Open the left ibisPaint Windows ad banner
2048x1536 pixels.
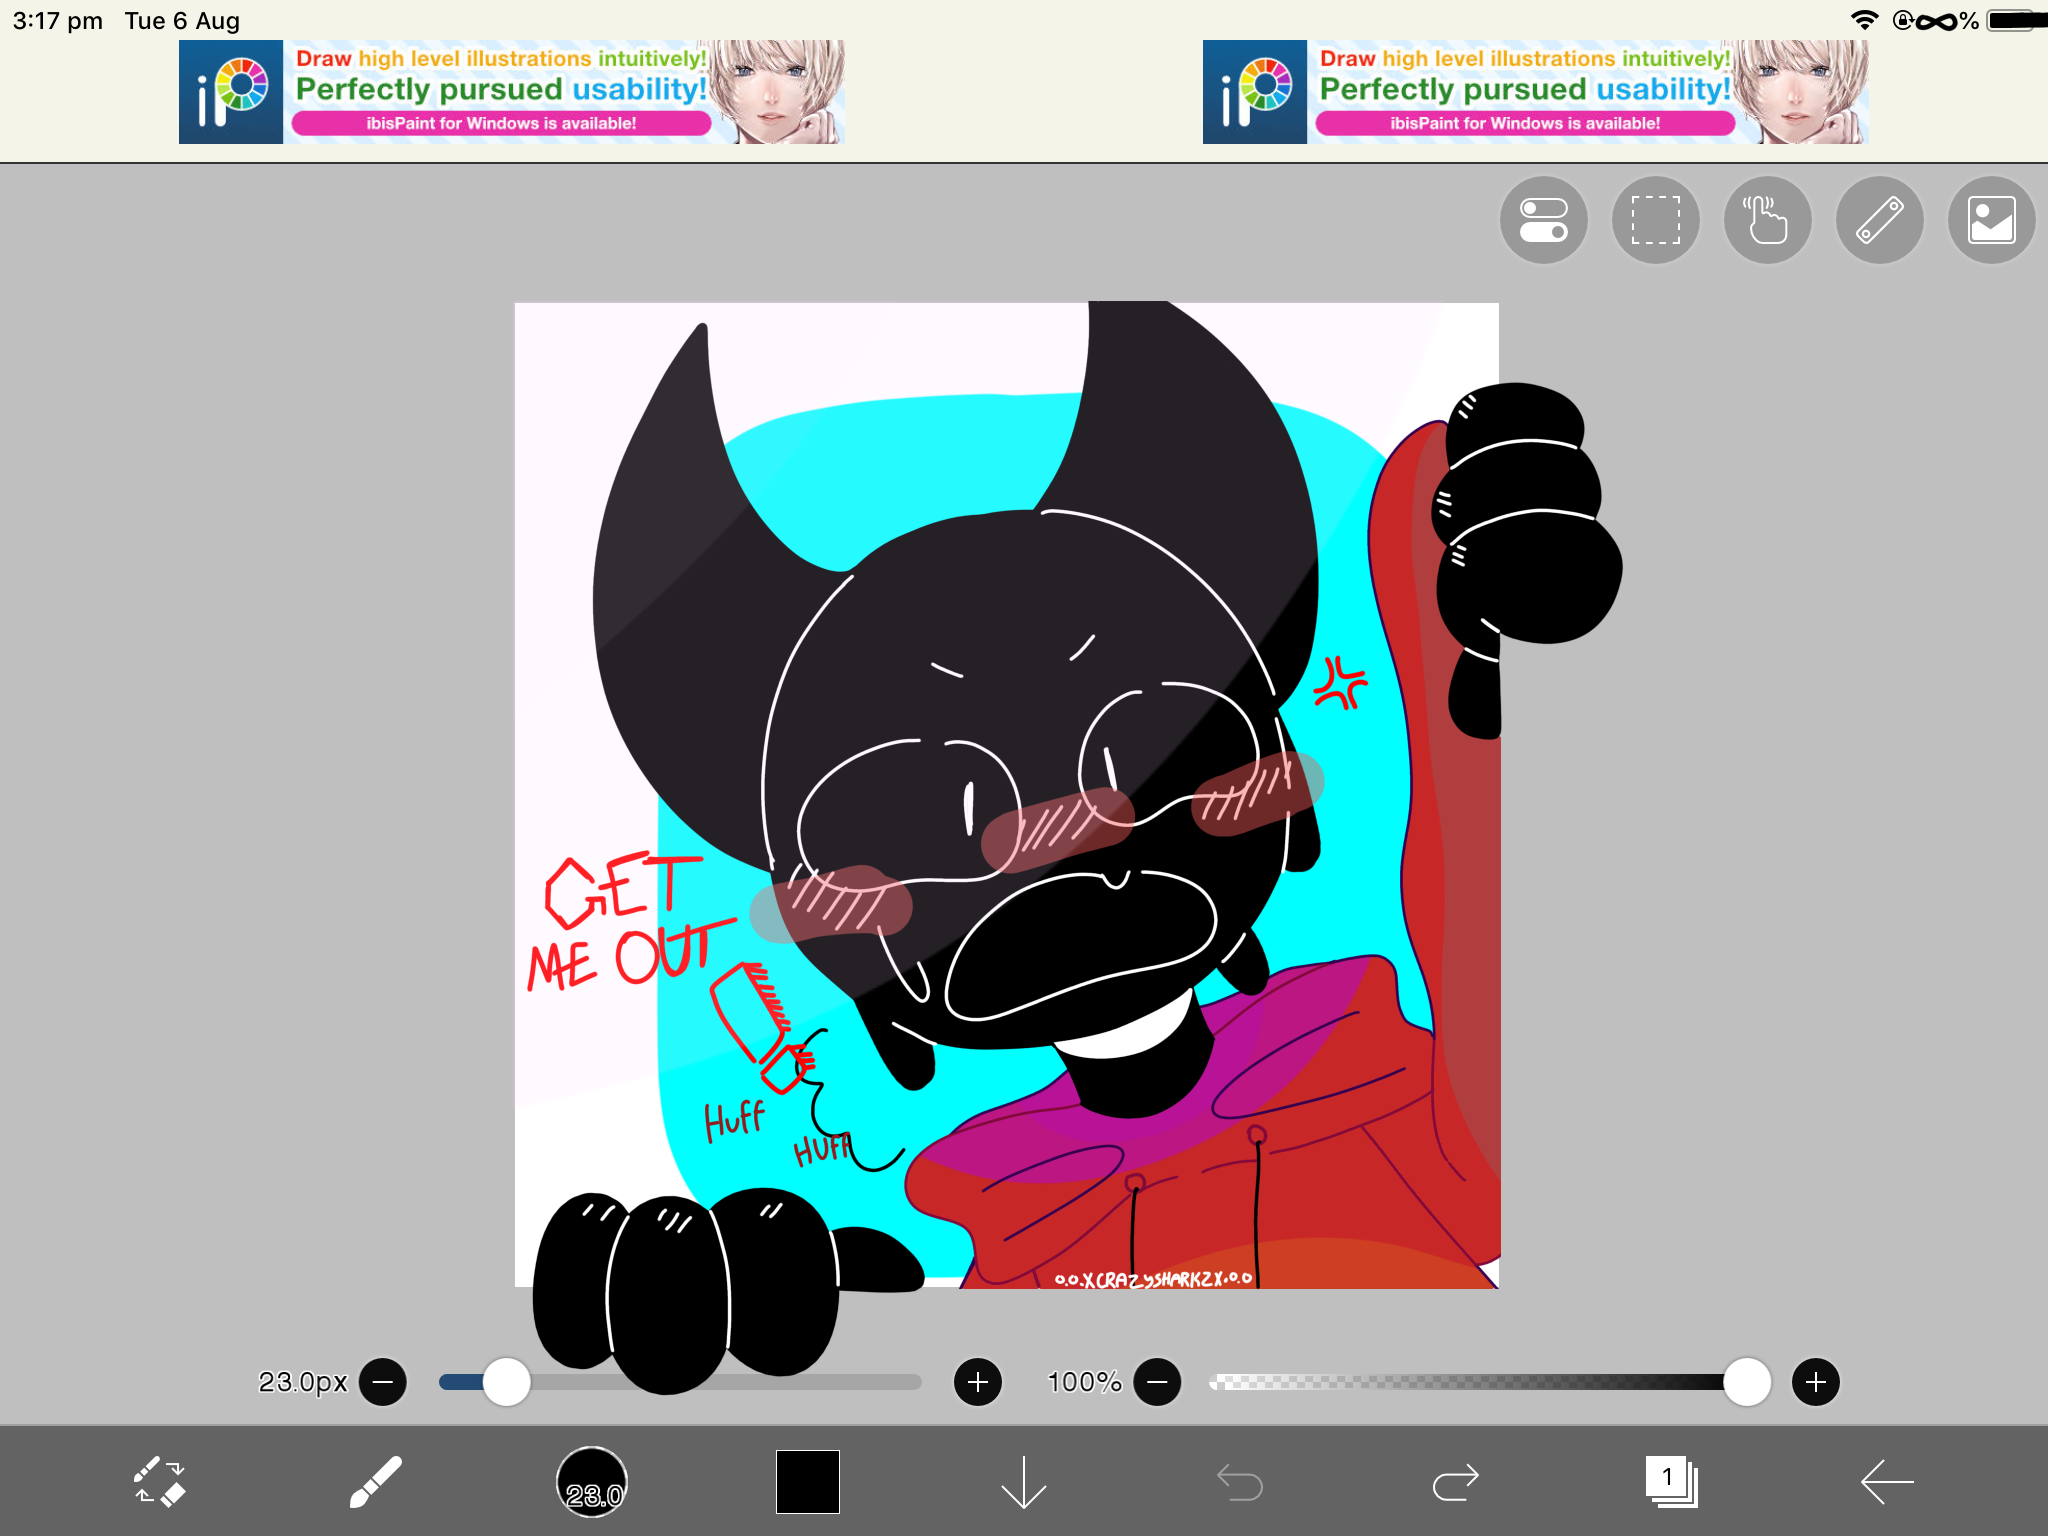click(512, 92)
